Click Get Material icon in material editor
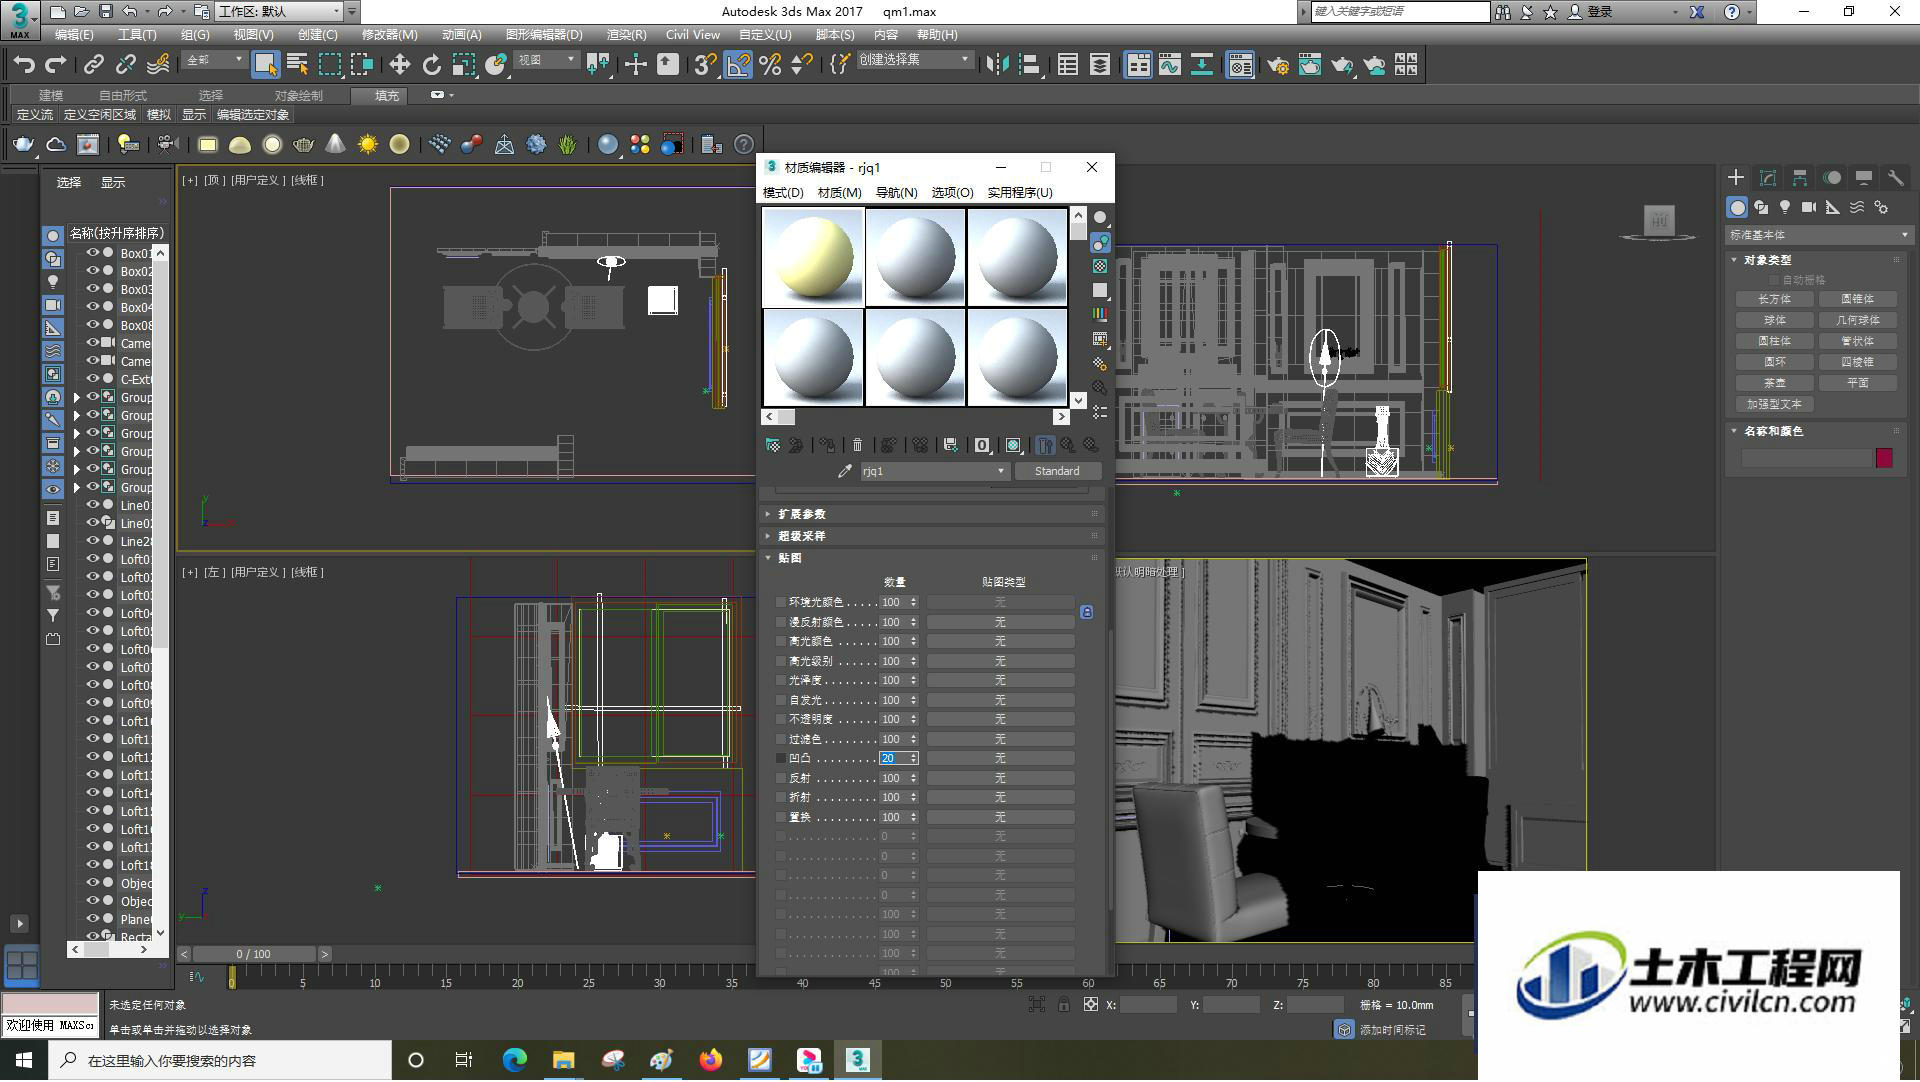 click(x=773, y=445)
